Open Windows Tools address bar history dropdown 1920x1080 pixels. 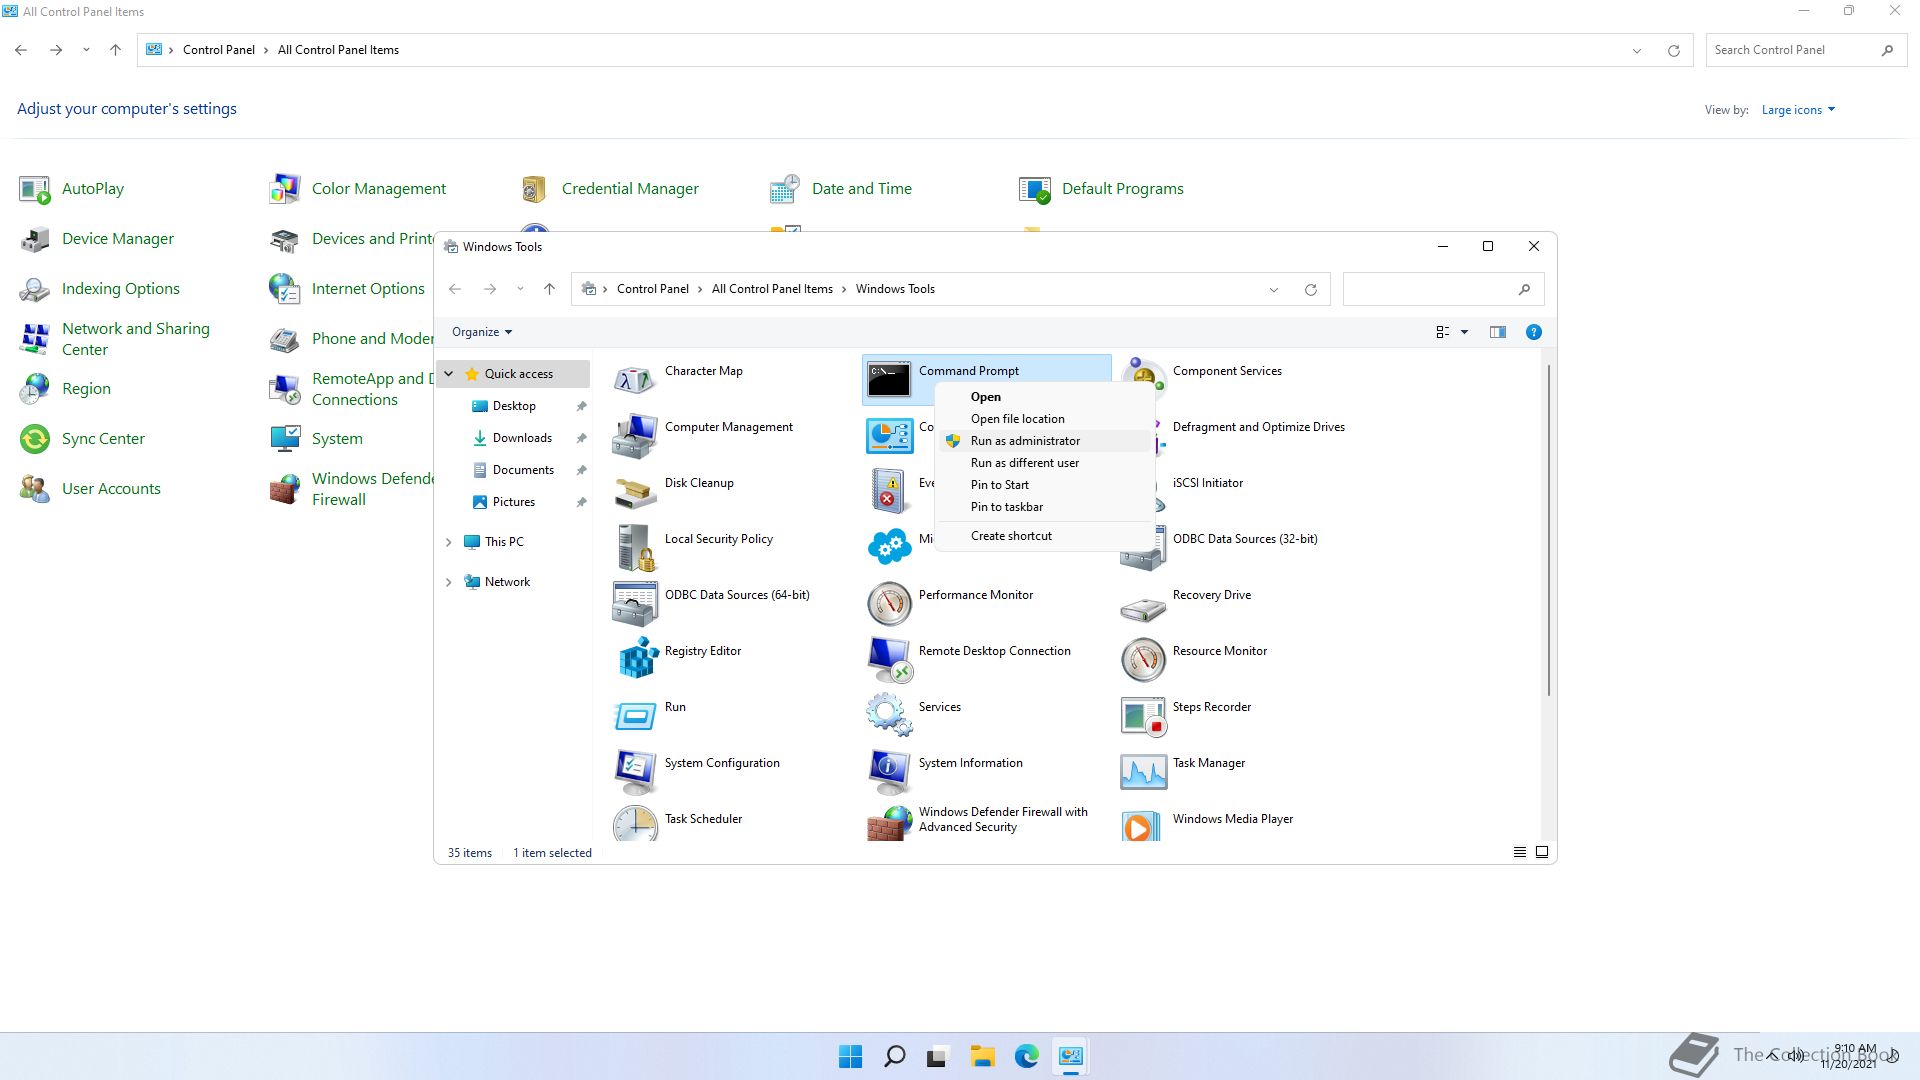click(x=1274, y=290)
